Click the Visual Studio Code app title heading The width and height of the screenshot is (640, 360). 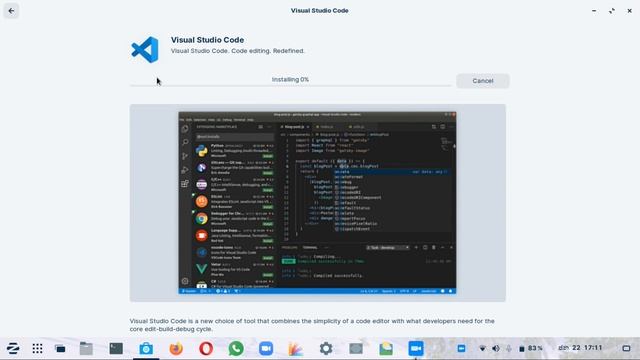tap(207, 40)
